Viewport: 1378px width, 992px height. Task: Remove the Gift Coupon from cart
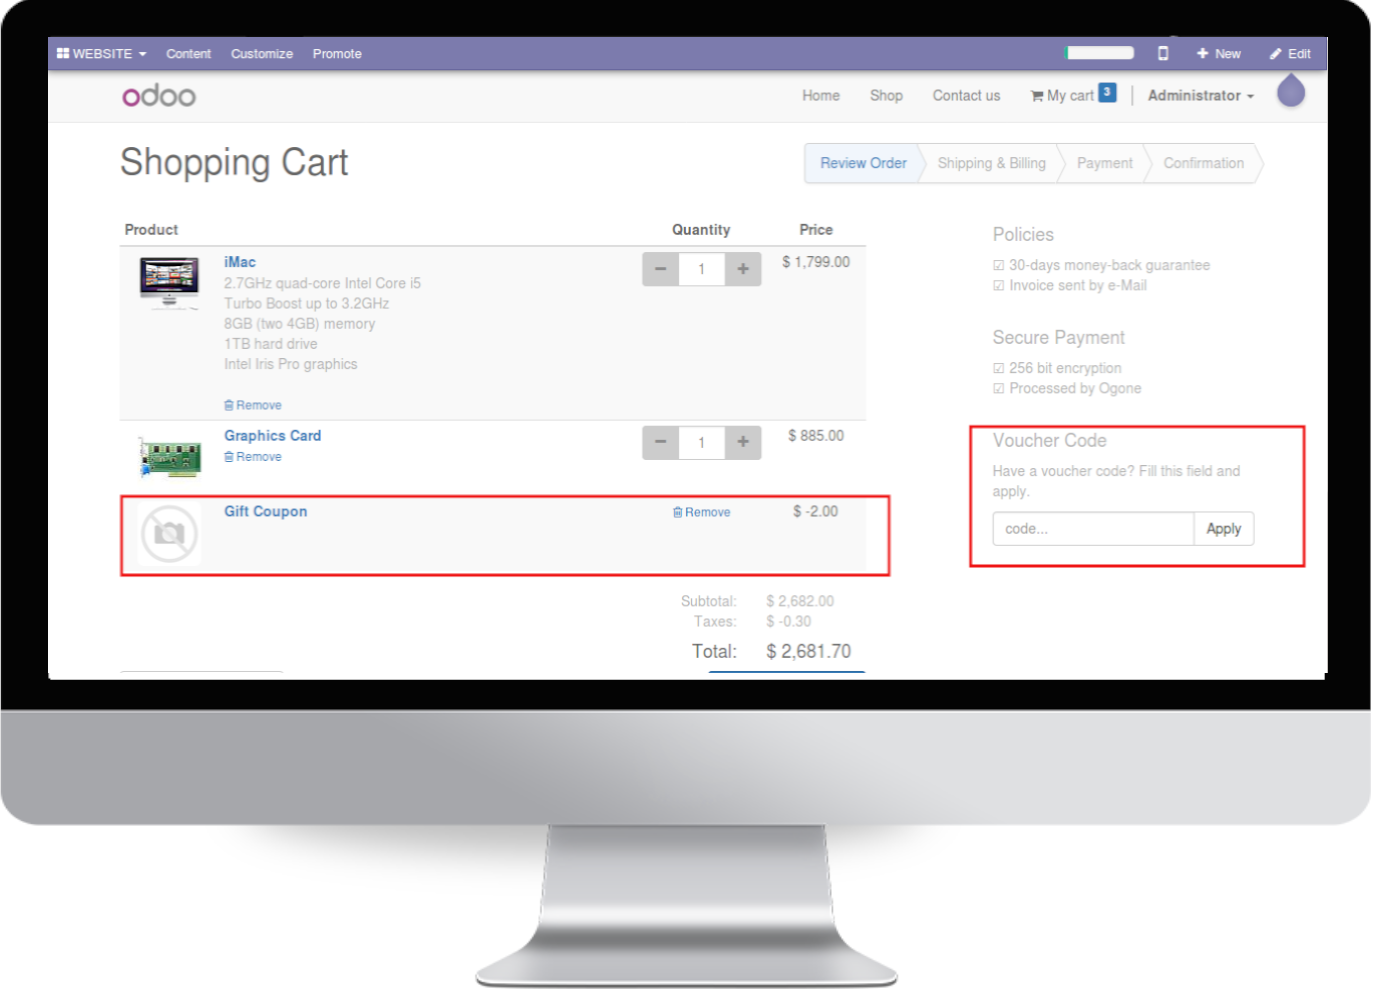coord(702,512)
